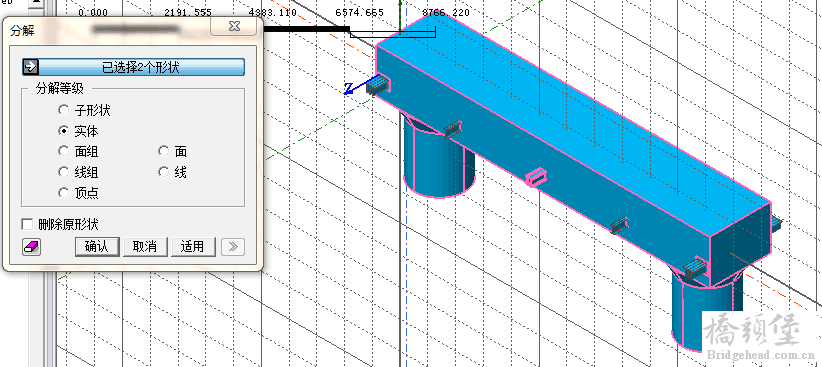Click the scroll up arrow at top-left
The image size is (822, 367).
coord(36,4)
